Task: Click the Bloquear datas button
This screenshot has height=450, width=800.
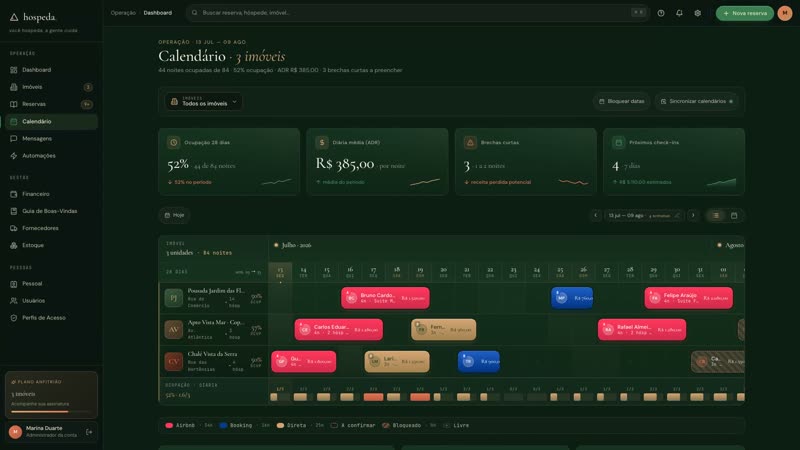Action: 621,102
